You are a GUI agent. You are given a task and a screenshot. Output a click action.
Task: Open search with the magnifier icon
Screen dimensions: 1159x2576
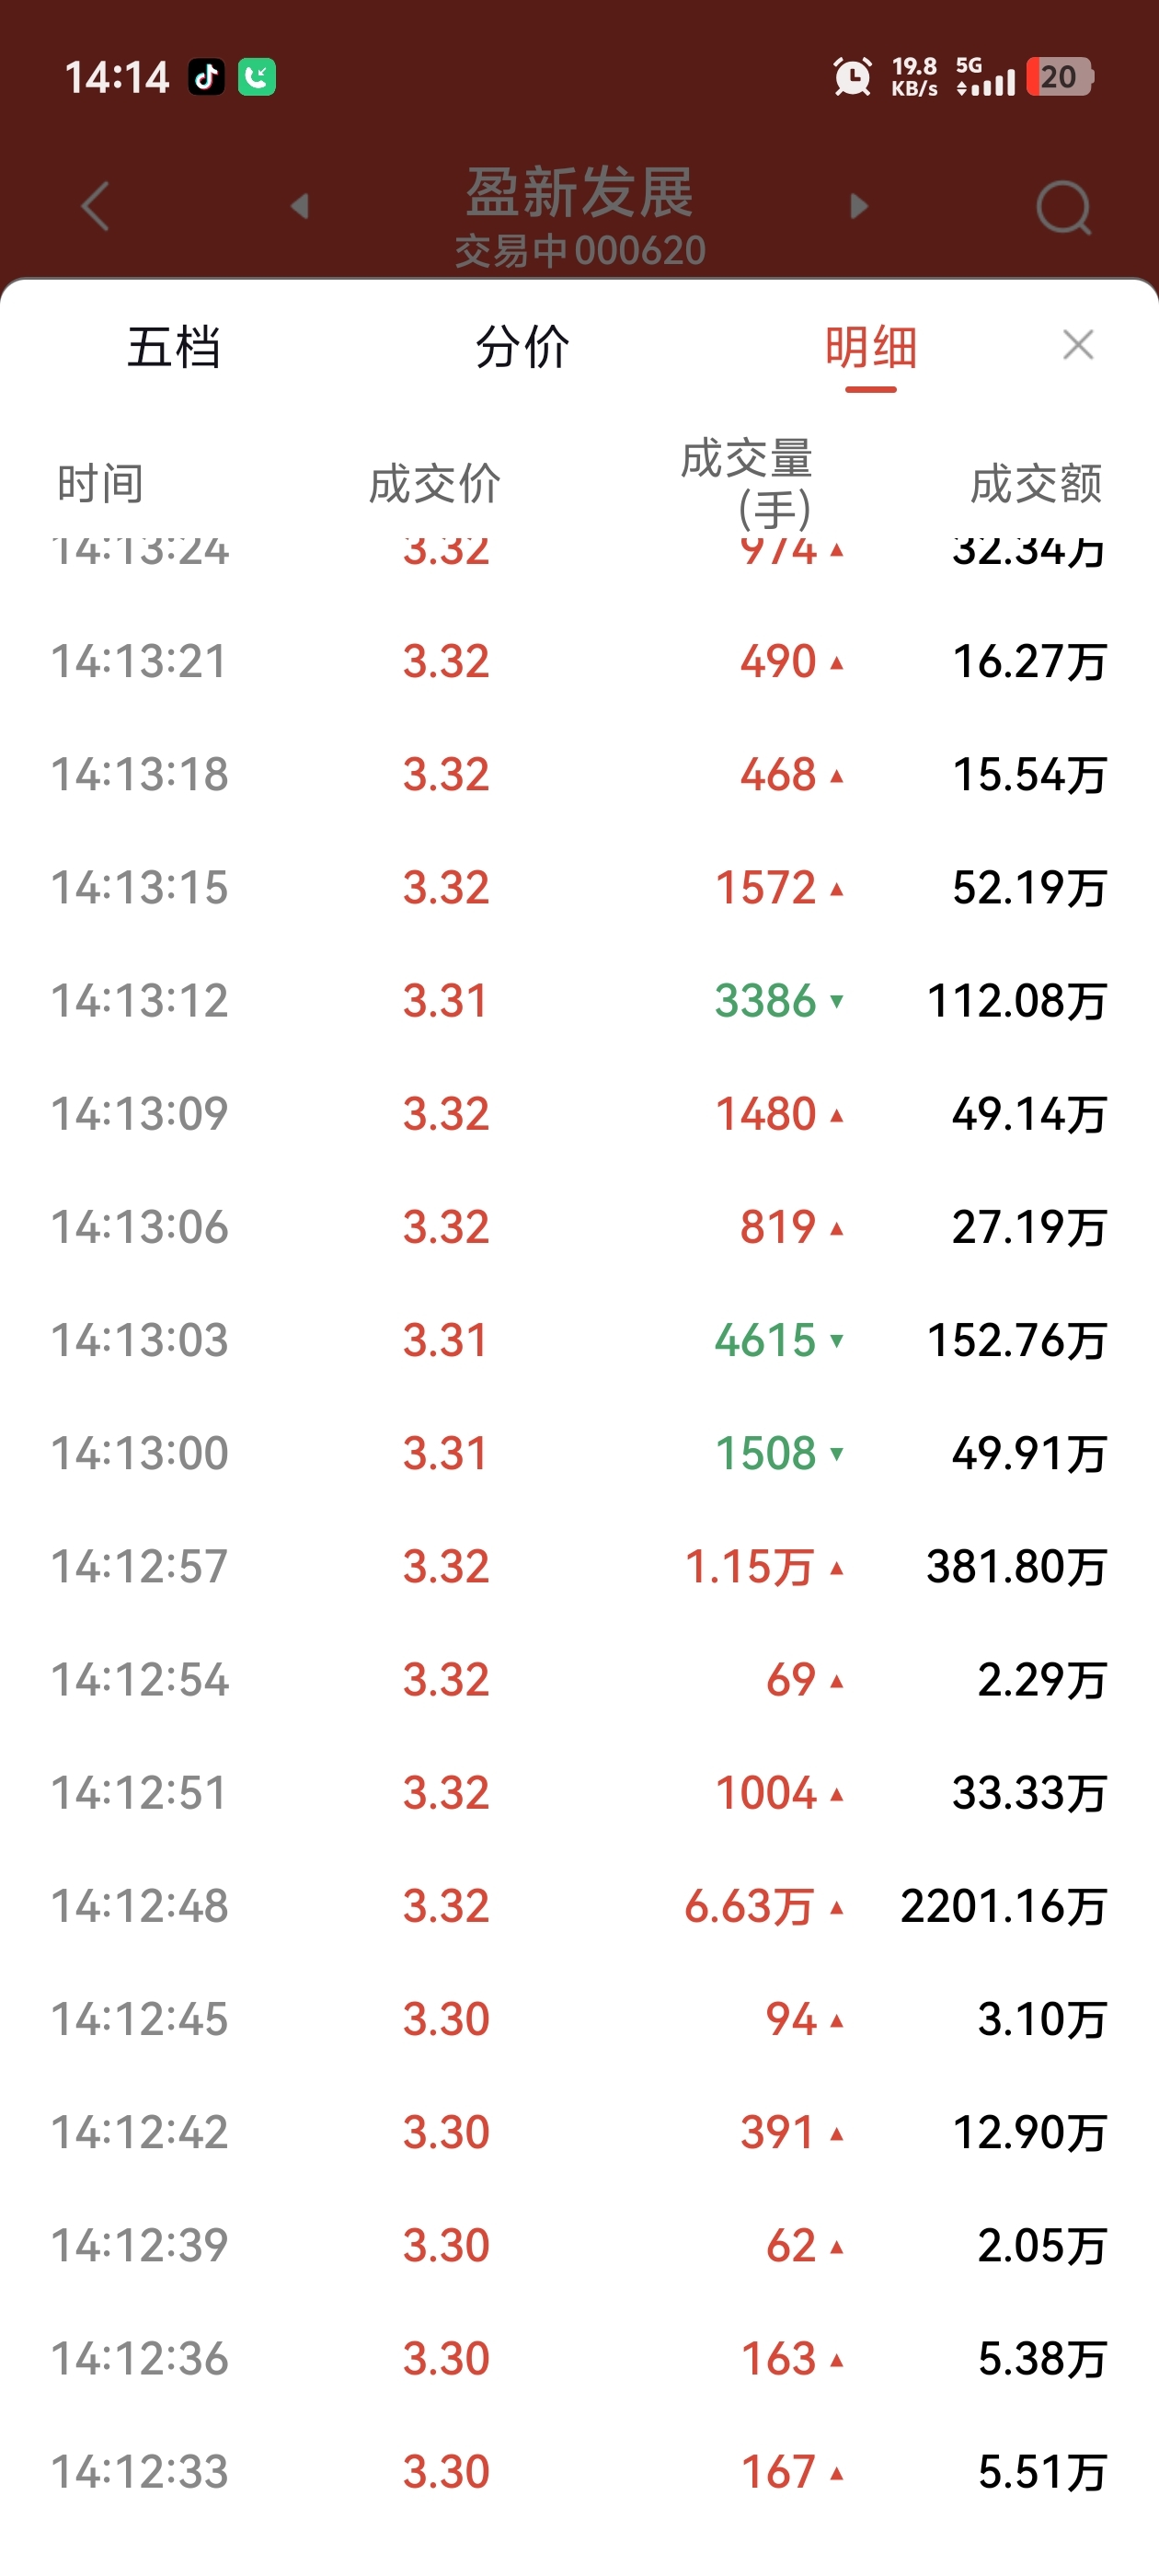tap(1063, 207)
